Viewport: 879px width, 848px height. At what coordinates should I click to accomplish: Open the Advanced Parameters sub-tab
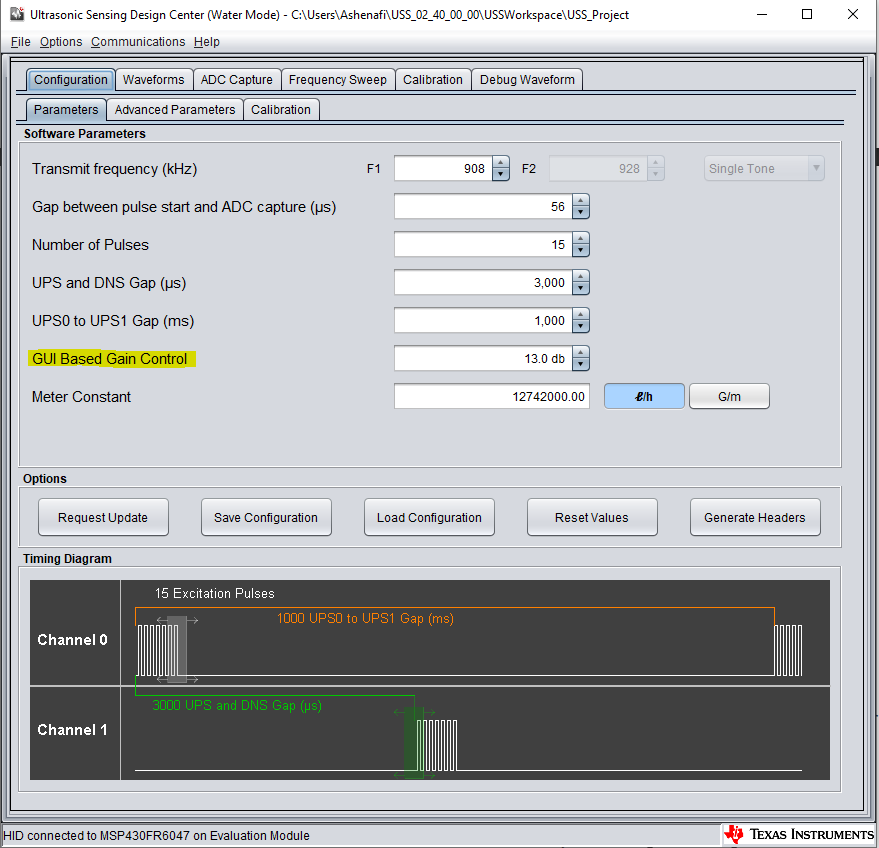[175, 109]
